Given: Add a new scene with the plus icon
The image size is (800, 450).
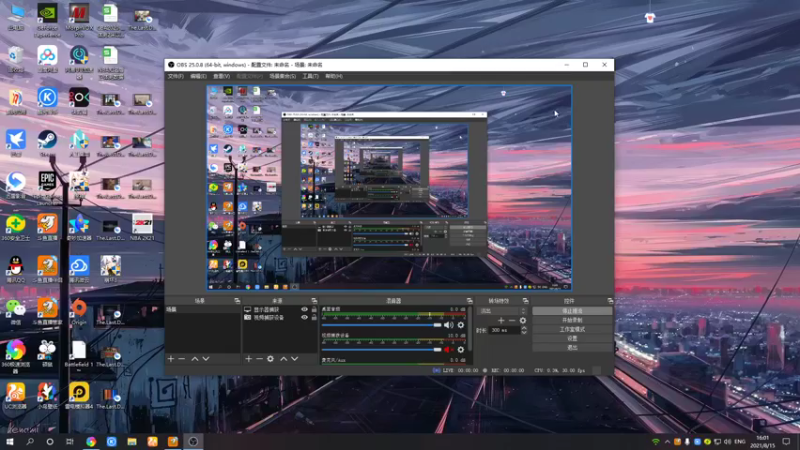Looking at the screenshot, I should (171, 359).
